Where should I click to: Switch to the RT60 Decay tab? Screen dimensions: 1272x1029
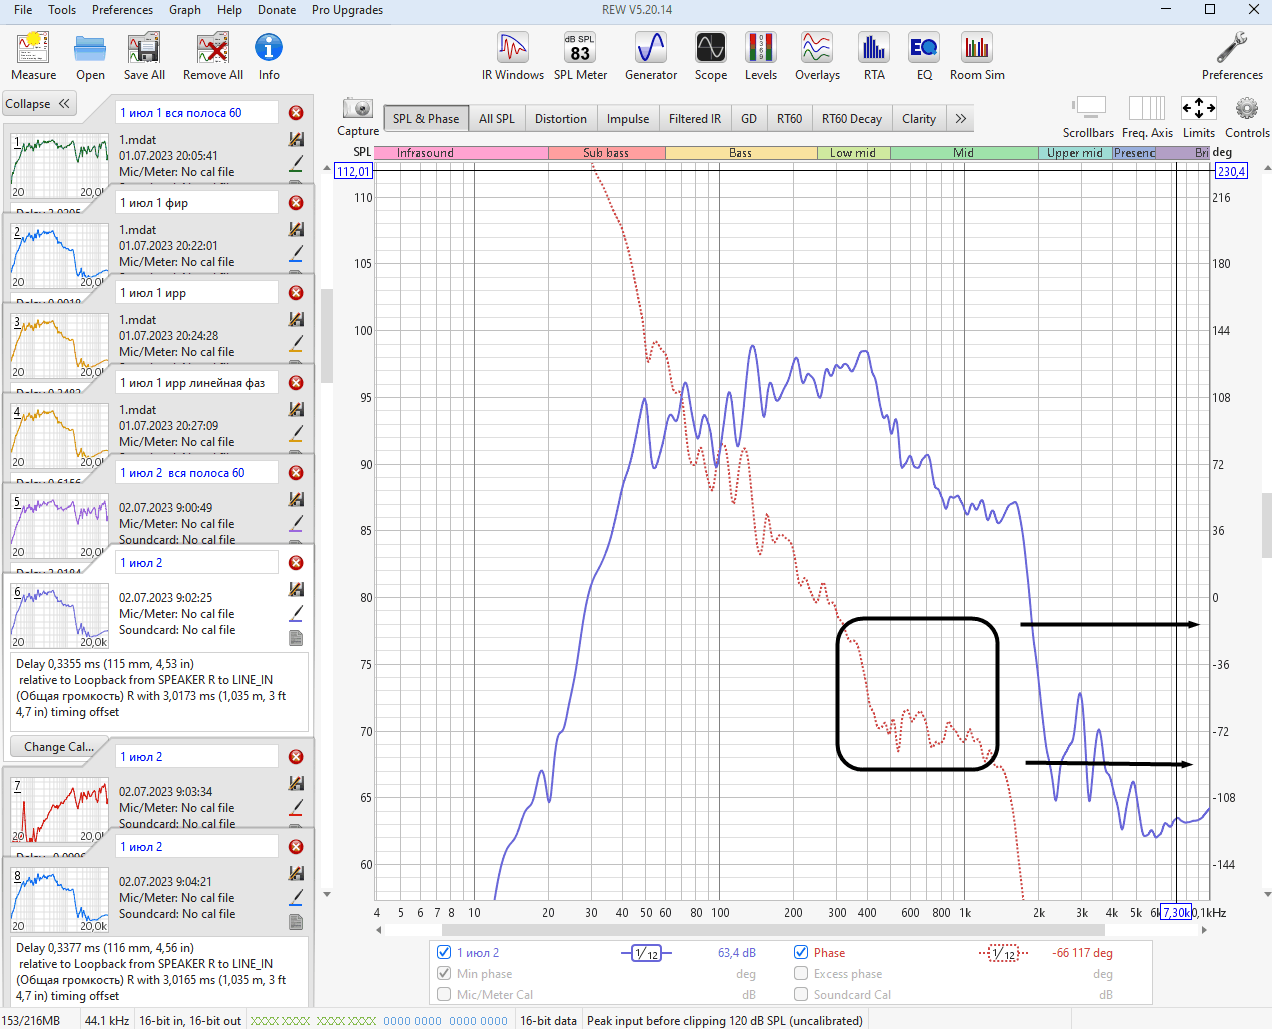[852, 118]
